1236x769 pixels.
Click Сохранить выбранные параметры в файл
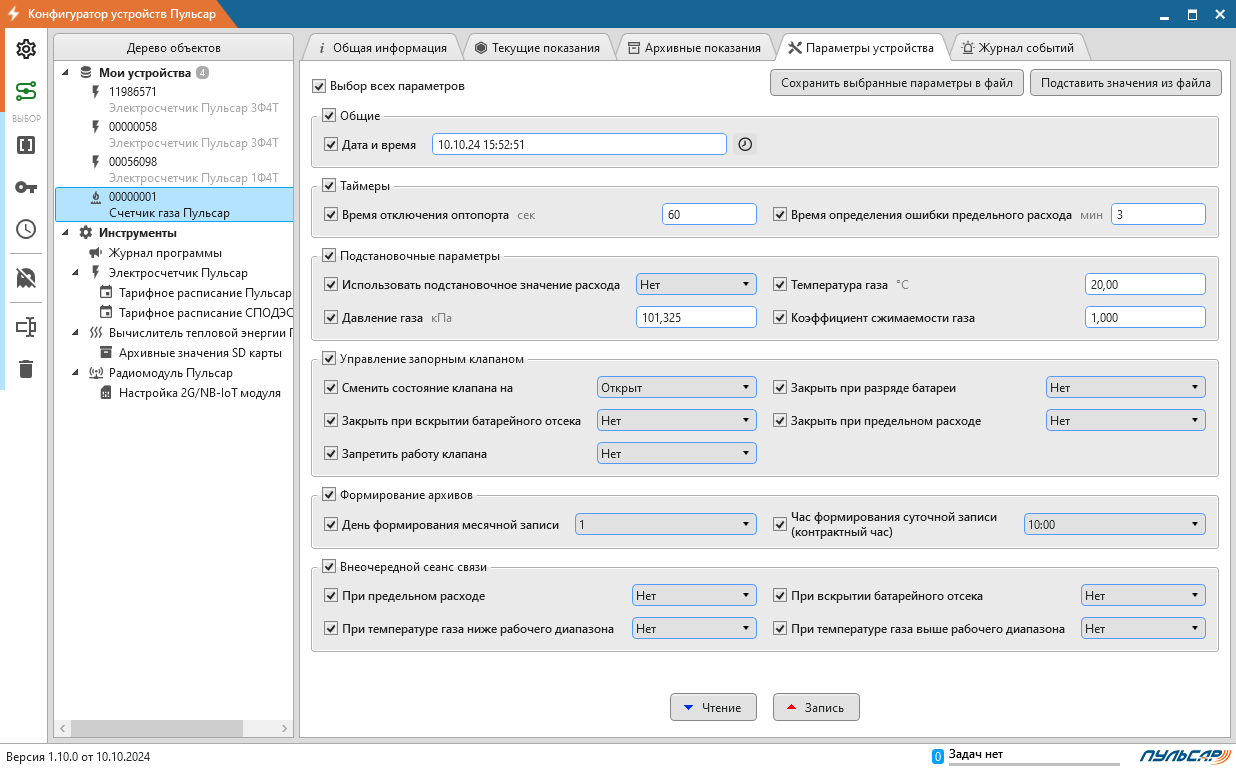click(896, 83)
